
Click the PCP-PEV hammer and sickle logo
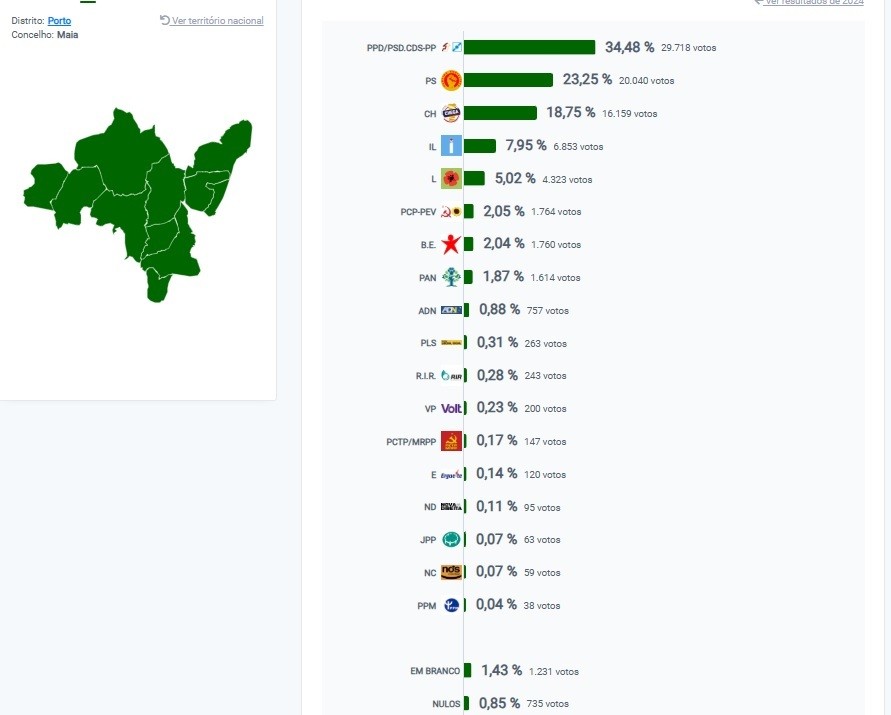tap(451, 212)
